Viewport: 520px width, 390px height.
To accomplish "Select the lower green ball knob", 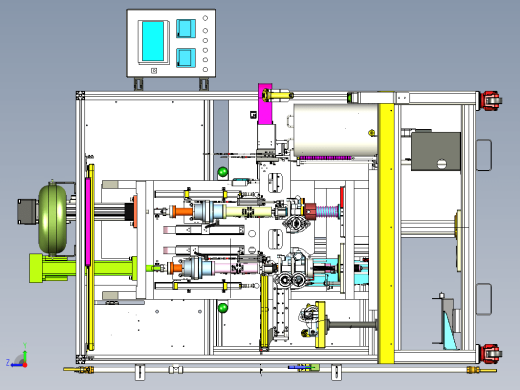I will pyautogui.click(x=223, y=307).
